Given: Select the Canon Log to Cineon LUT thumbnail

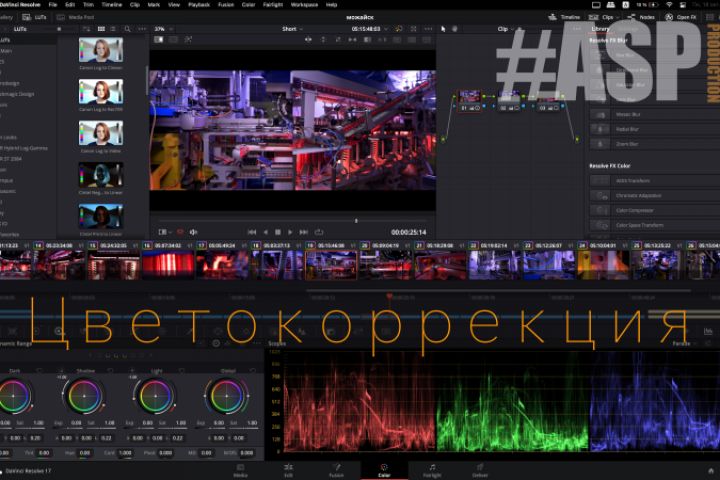Looking at the screenshot, I should (x=101, y=50).
